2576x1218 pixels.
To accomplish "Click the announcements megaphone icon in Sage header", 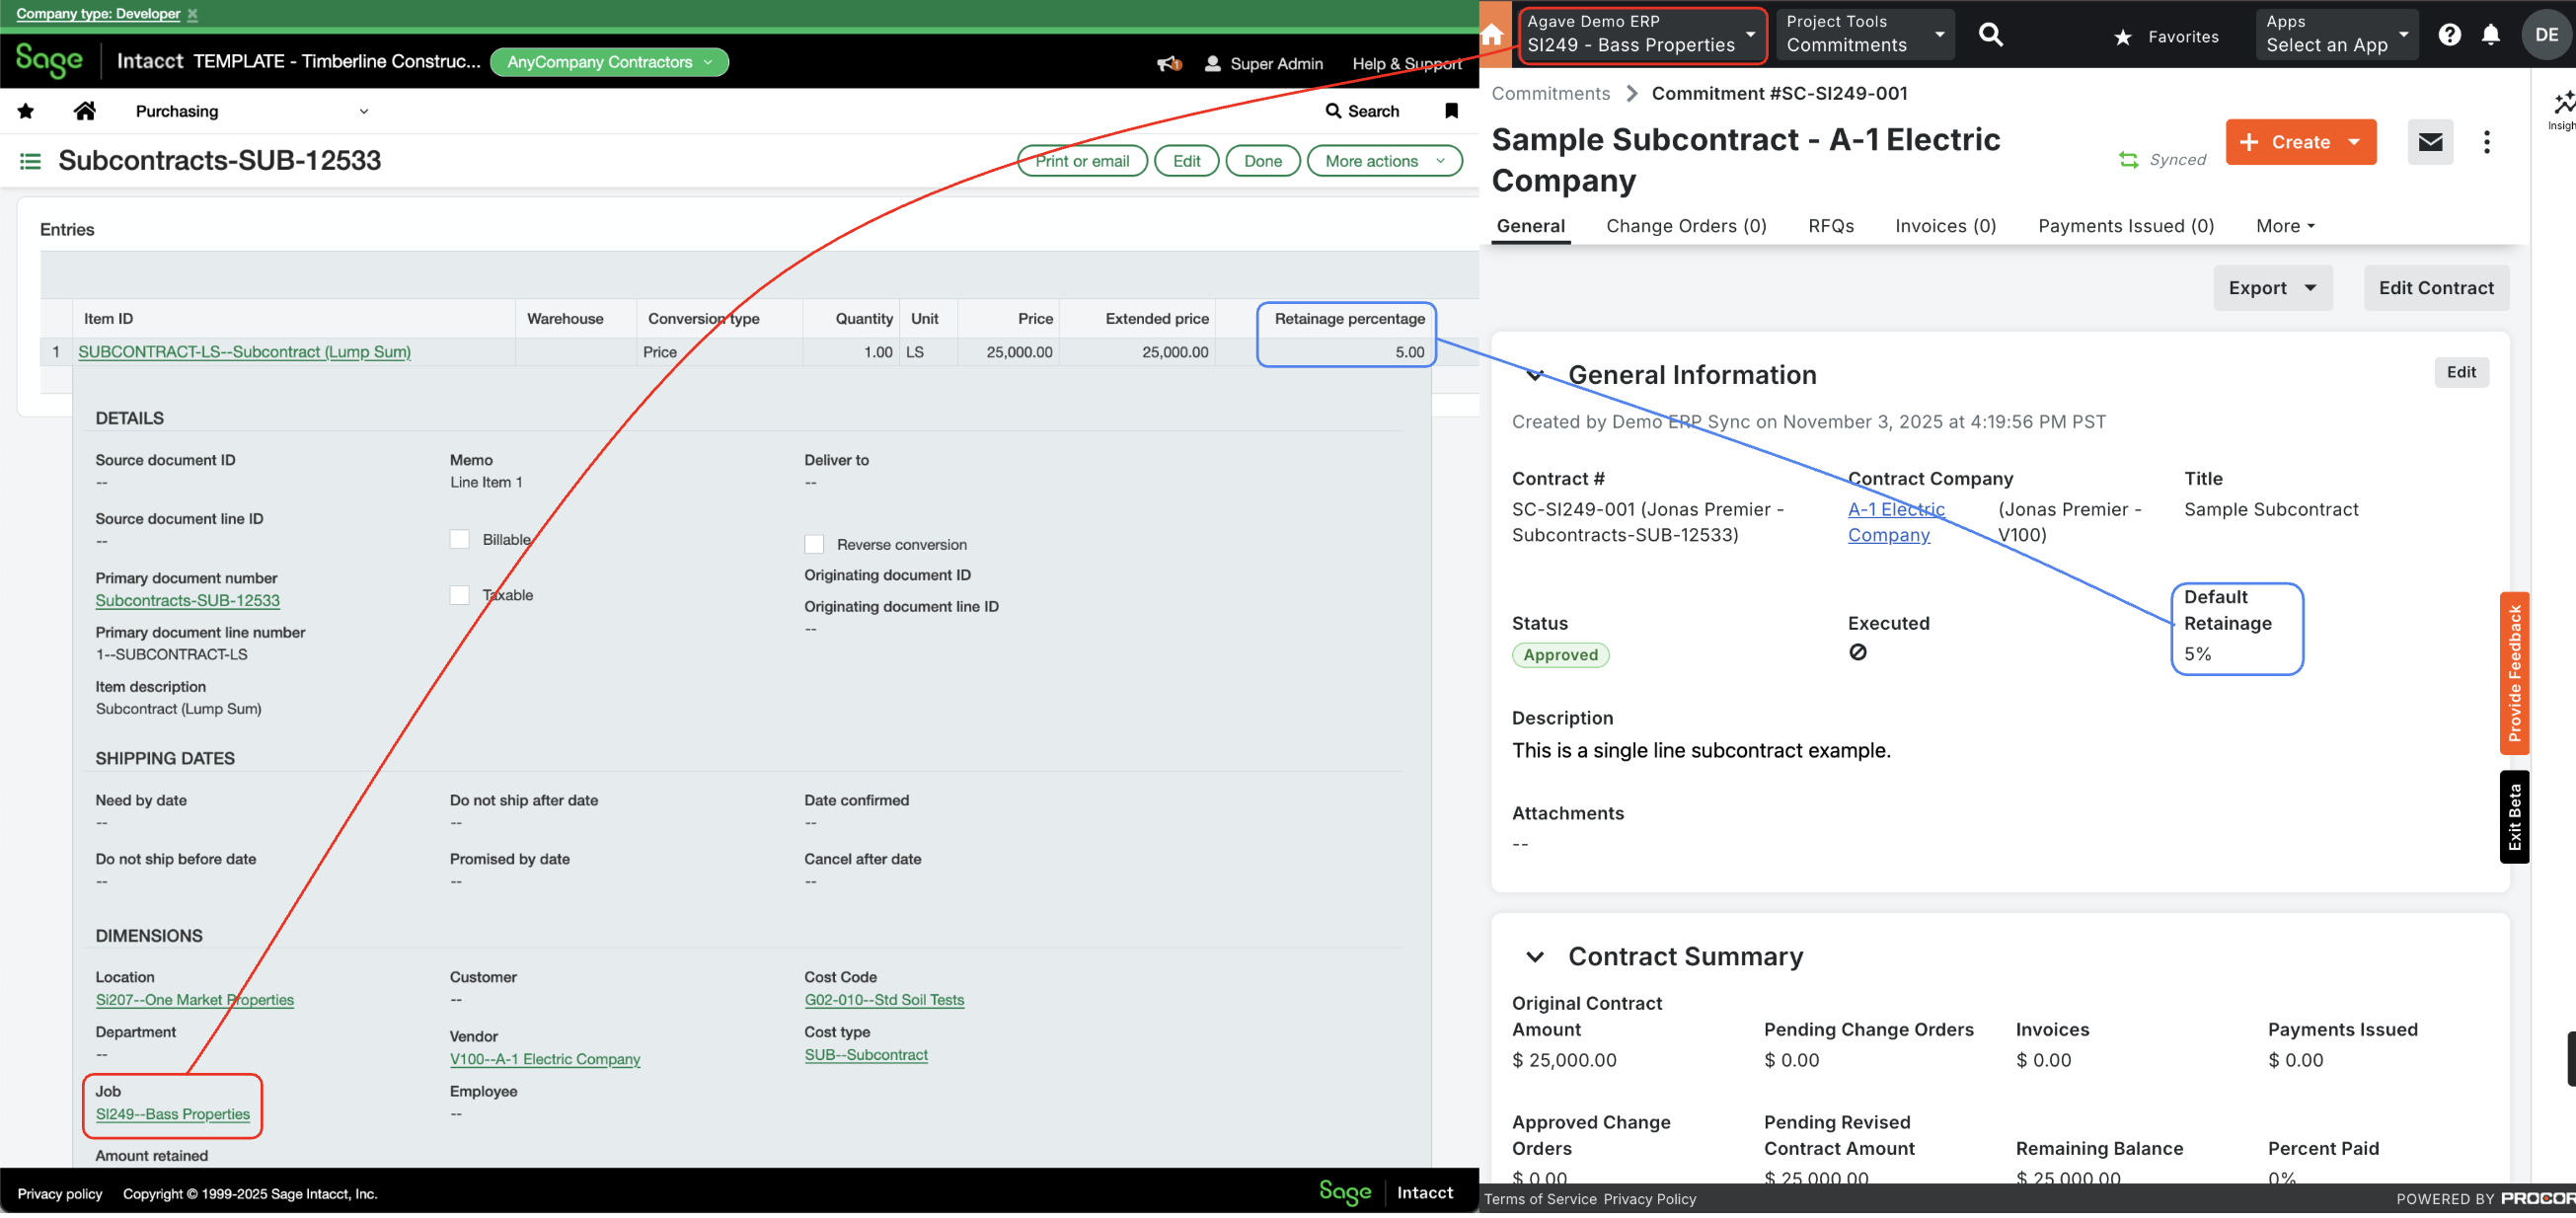I will click(1167, 62).
